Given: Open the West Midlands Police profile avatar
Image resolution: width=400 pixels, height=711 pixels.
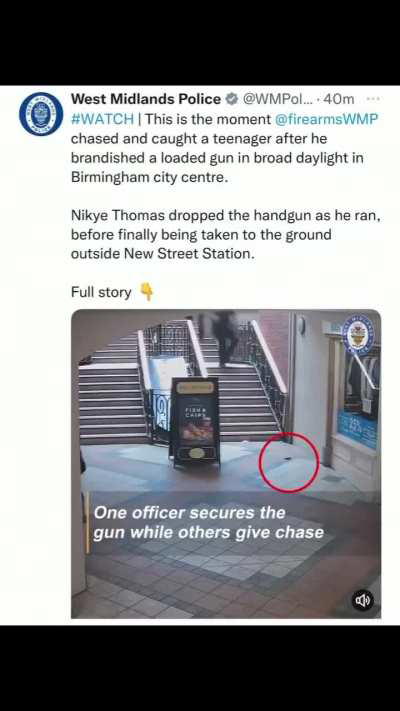Looking at the screenshot, I should coord(41,113).
